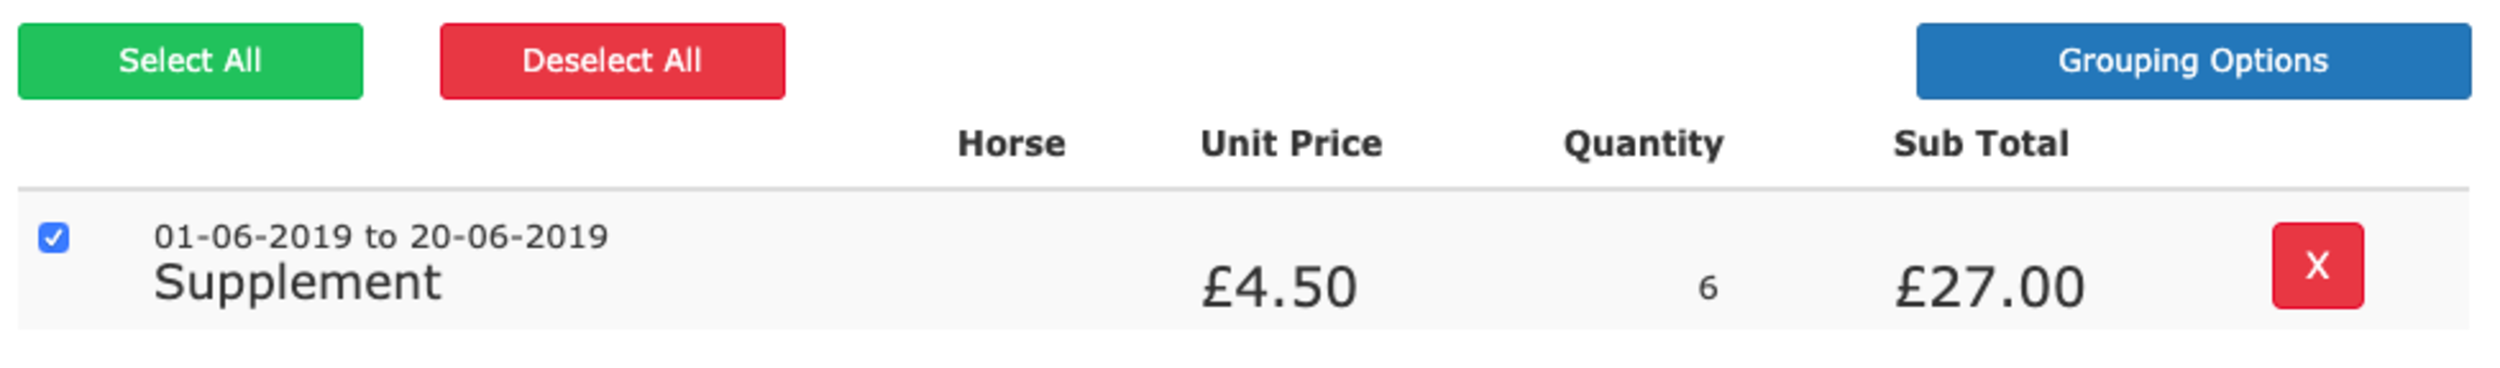Delete the £27.00 Supplement entry
The height and width of the screenshot is (368, 2500).
[2317, 265]
